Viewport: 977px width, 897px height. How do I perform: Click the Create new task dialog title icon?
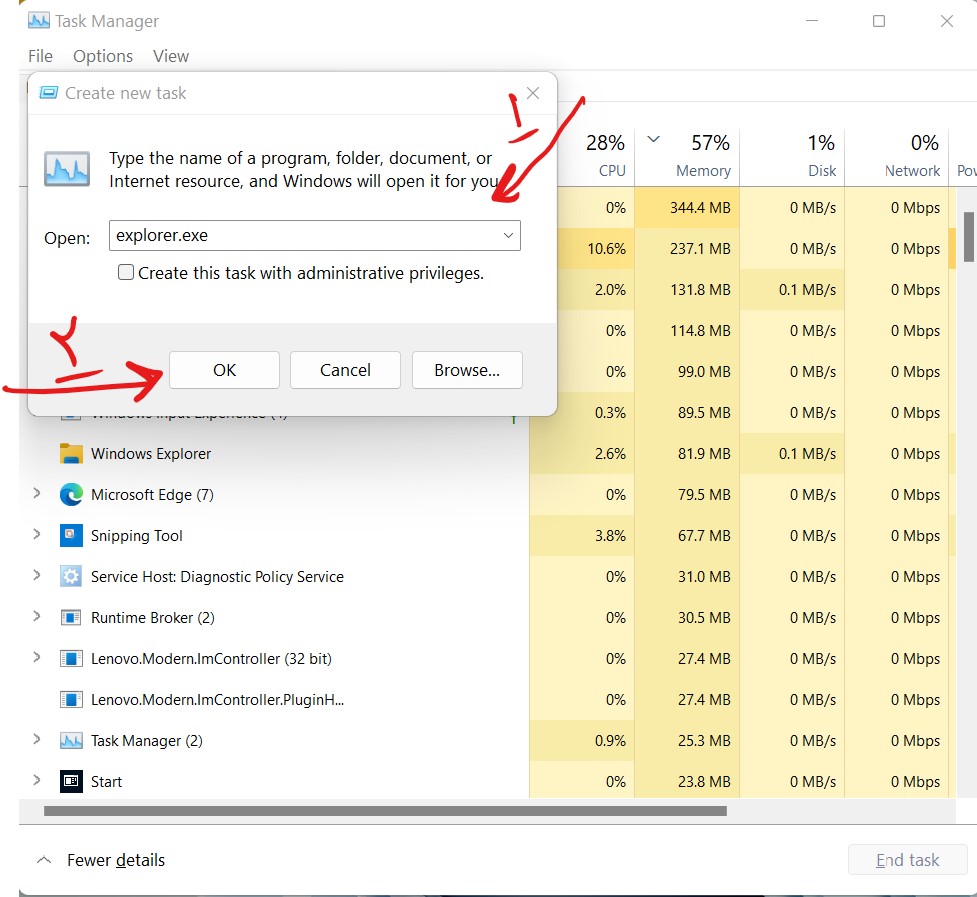49,93
